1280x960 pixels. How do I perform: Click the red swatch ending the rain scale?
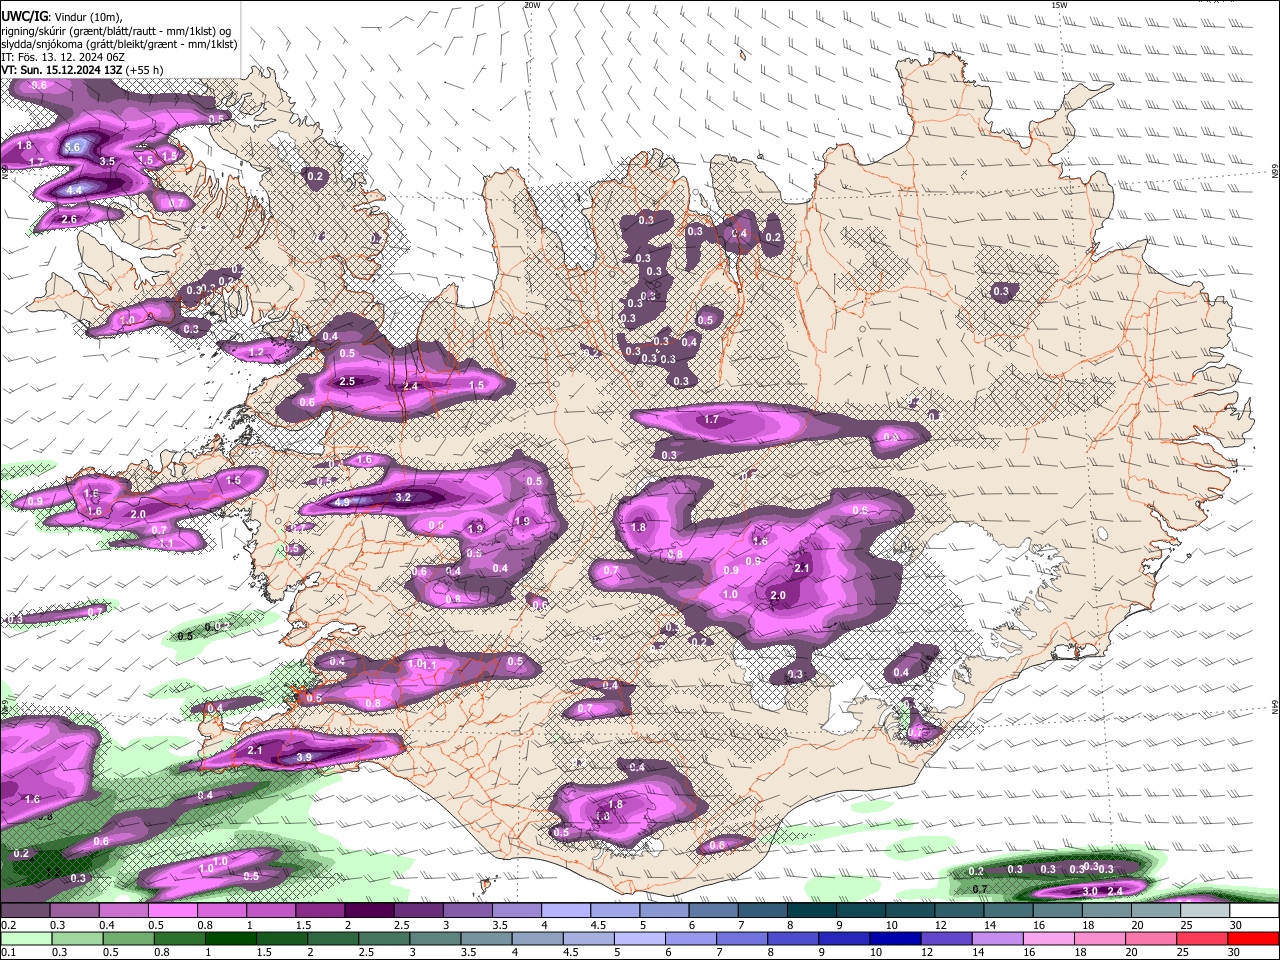1253,938
